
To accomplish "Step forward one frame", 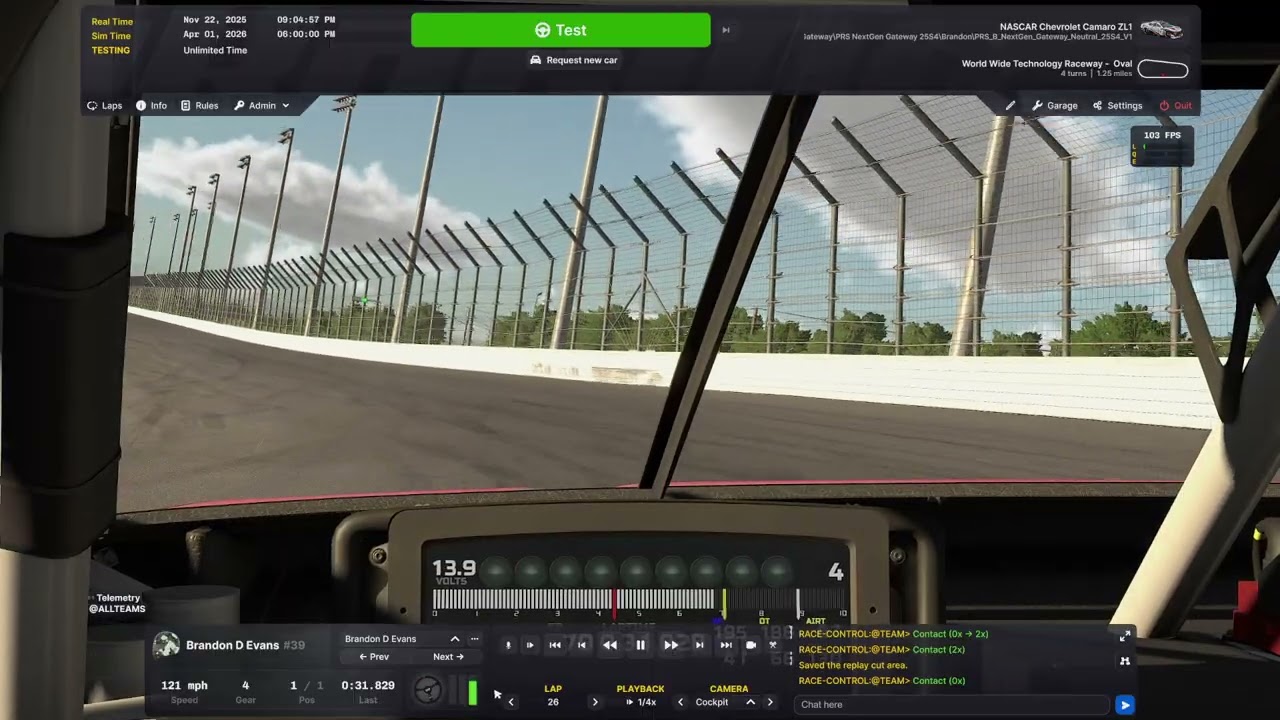I will tap(699, 645).
